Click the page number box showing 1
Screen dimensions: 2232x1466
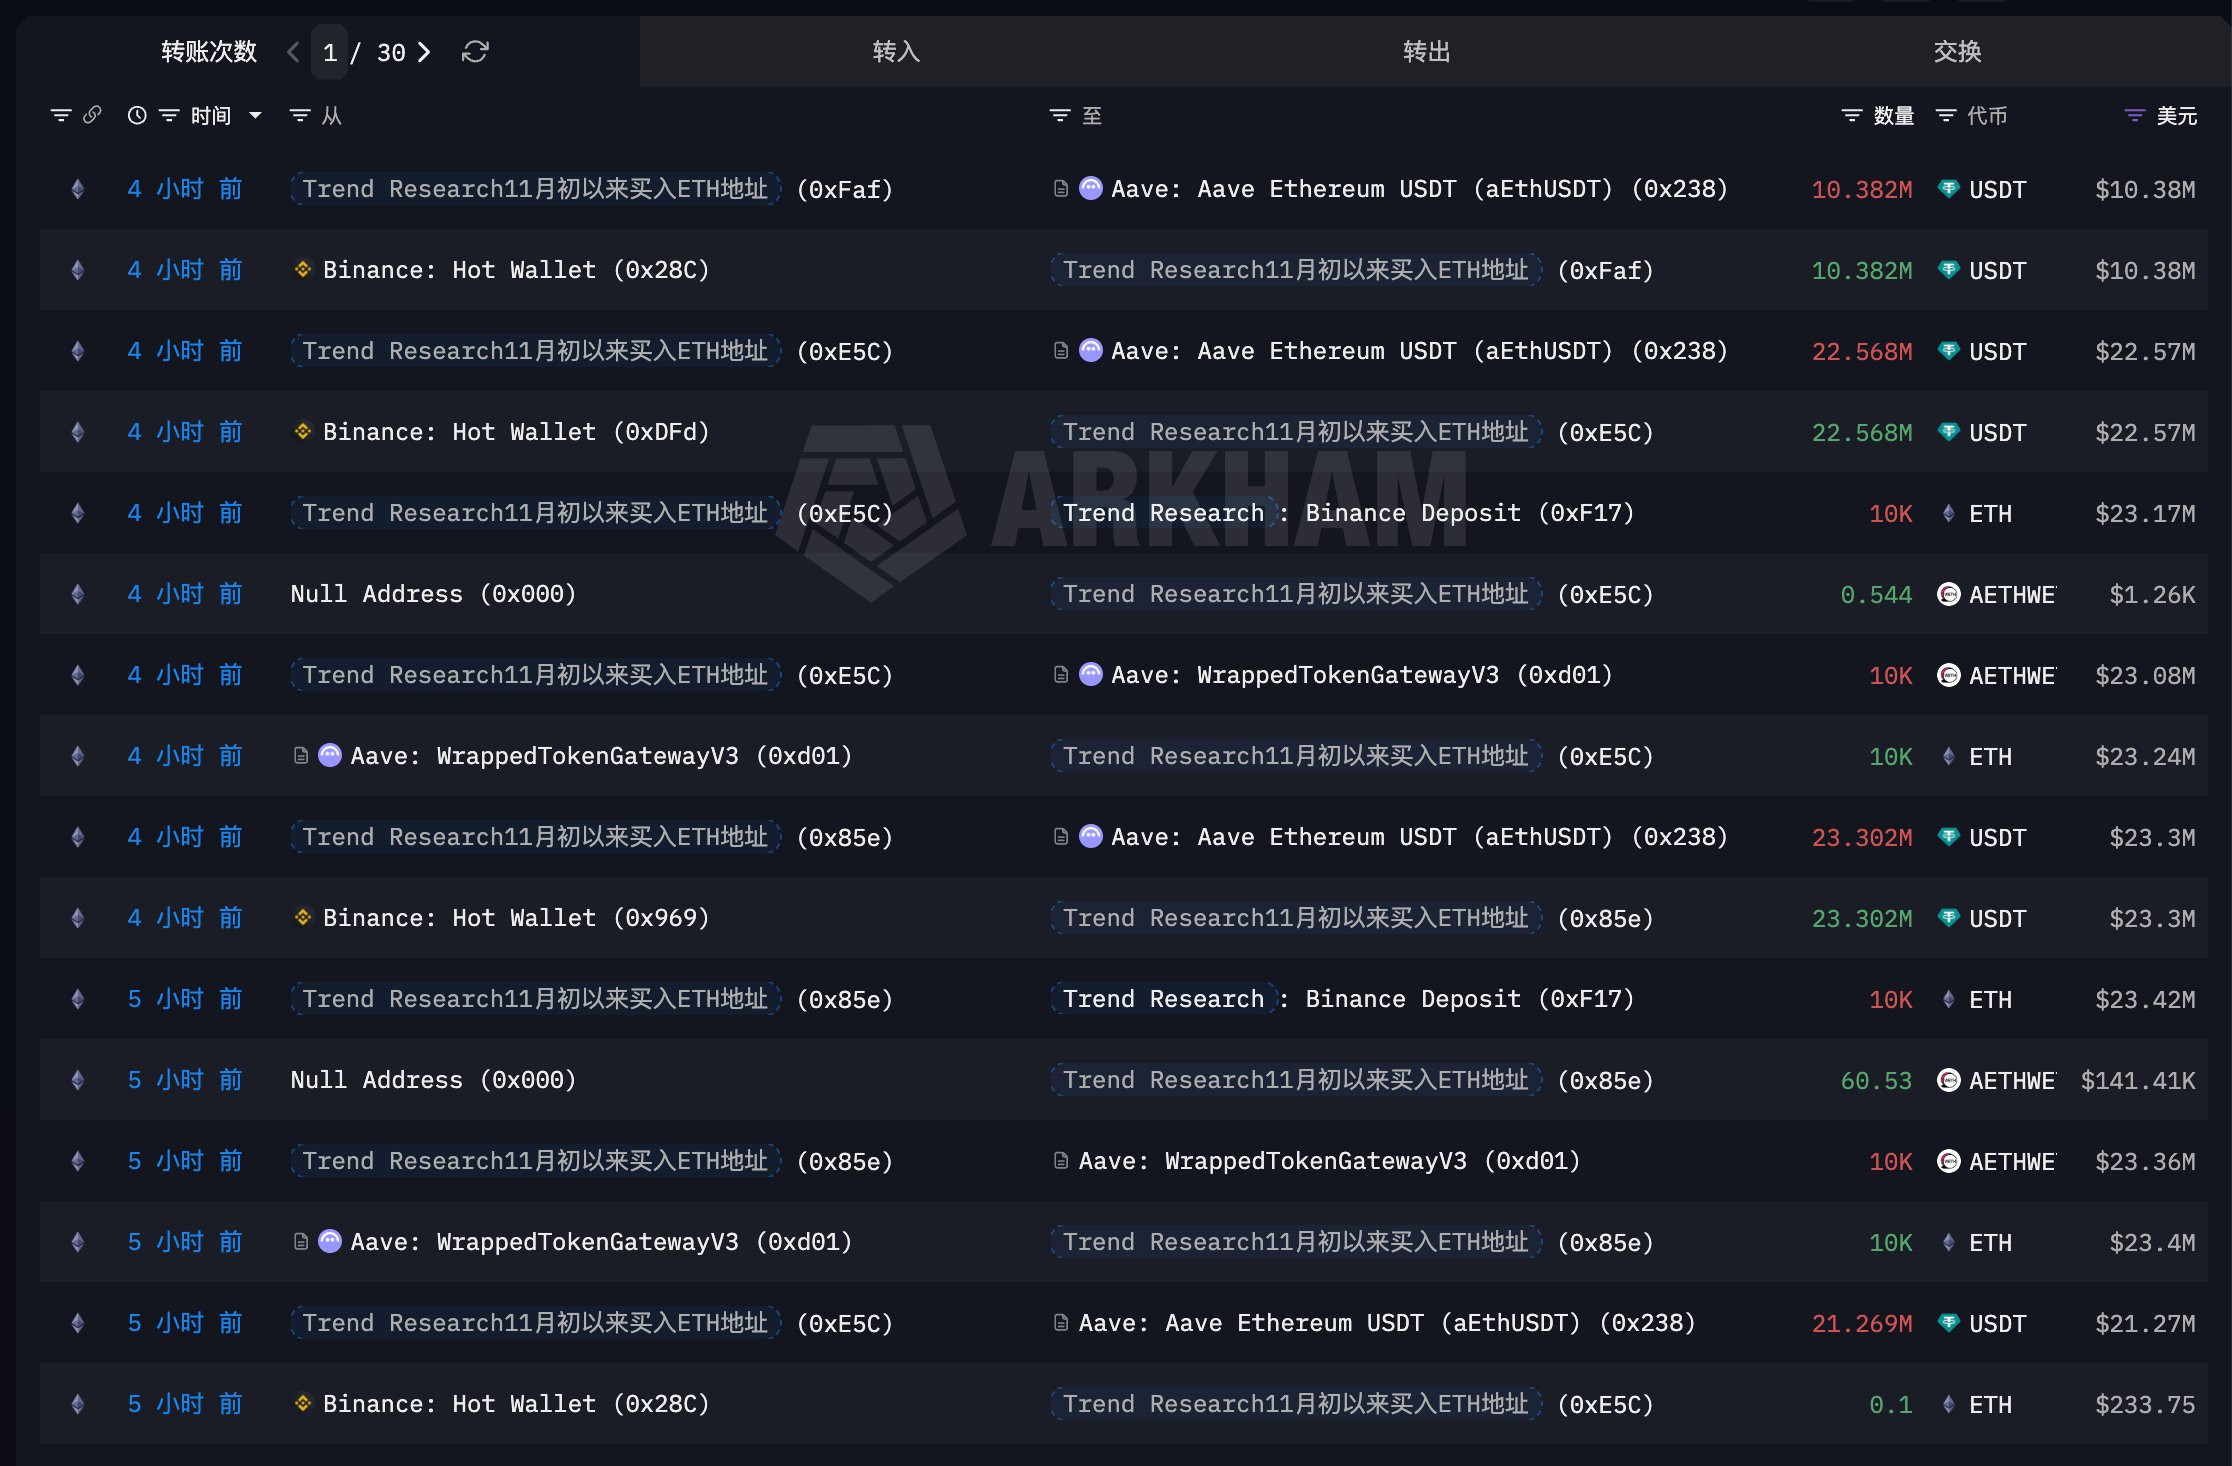330,52
